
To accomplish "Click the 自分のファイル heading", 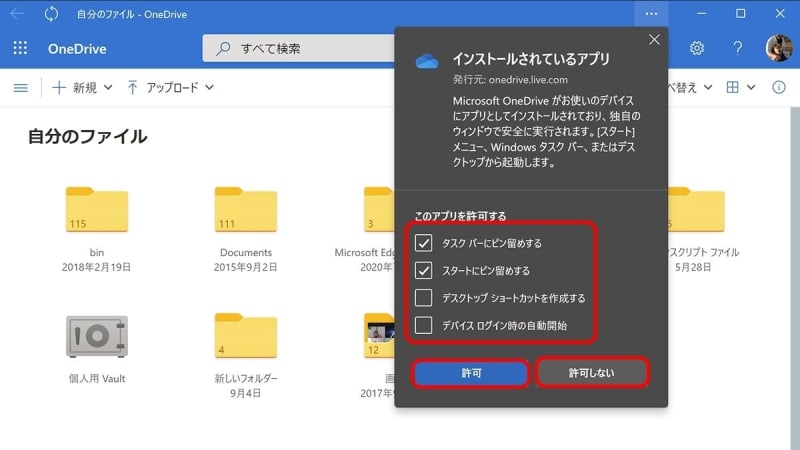I will click(x=87, y=137).
